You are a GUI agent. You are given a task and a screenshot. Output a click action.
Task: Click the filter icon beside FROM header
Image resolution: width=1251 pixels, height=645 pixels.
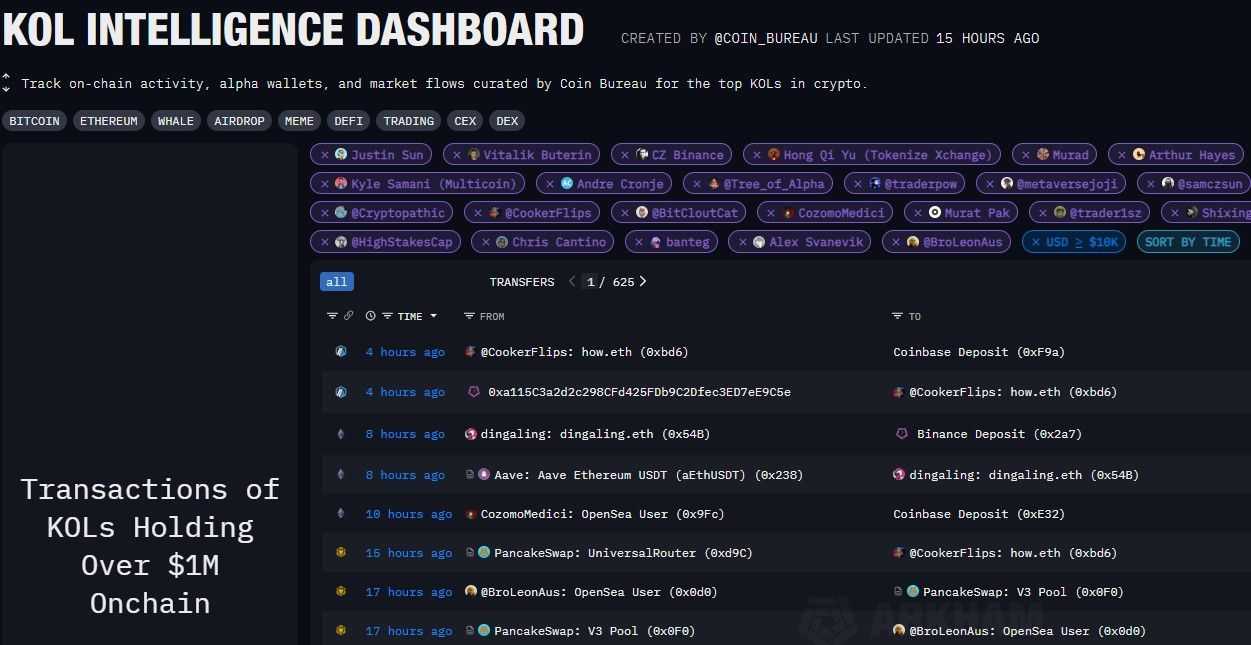(x=469, y=316)
